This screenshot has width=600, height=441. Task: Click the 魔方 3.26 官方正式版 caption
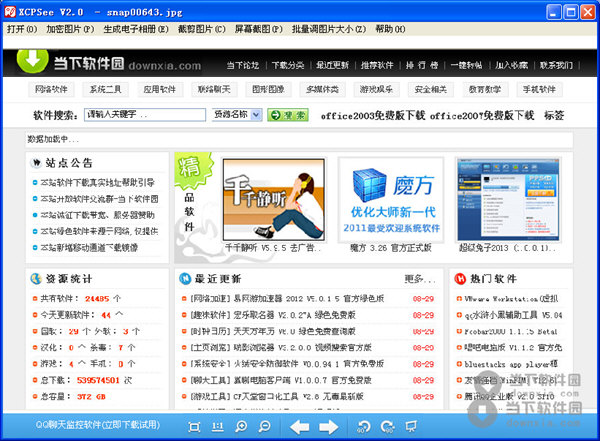(391, 248)
